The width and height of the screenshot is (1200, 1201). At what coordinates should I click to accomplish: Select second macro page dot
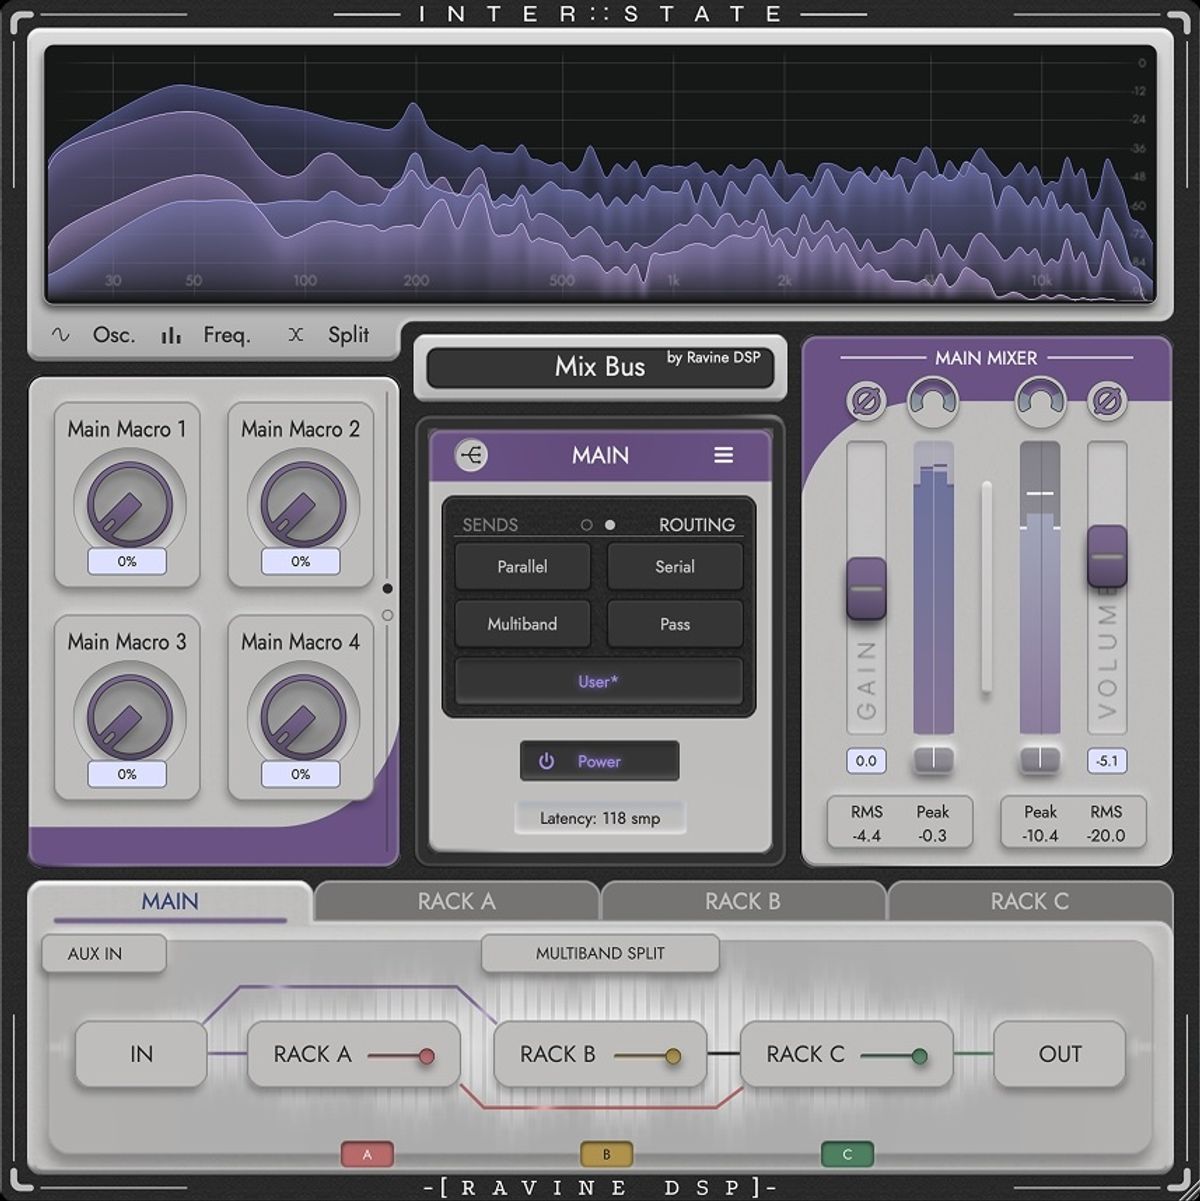(x=388, y=615)
